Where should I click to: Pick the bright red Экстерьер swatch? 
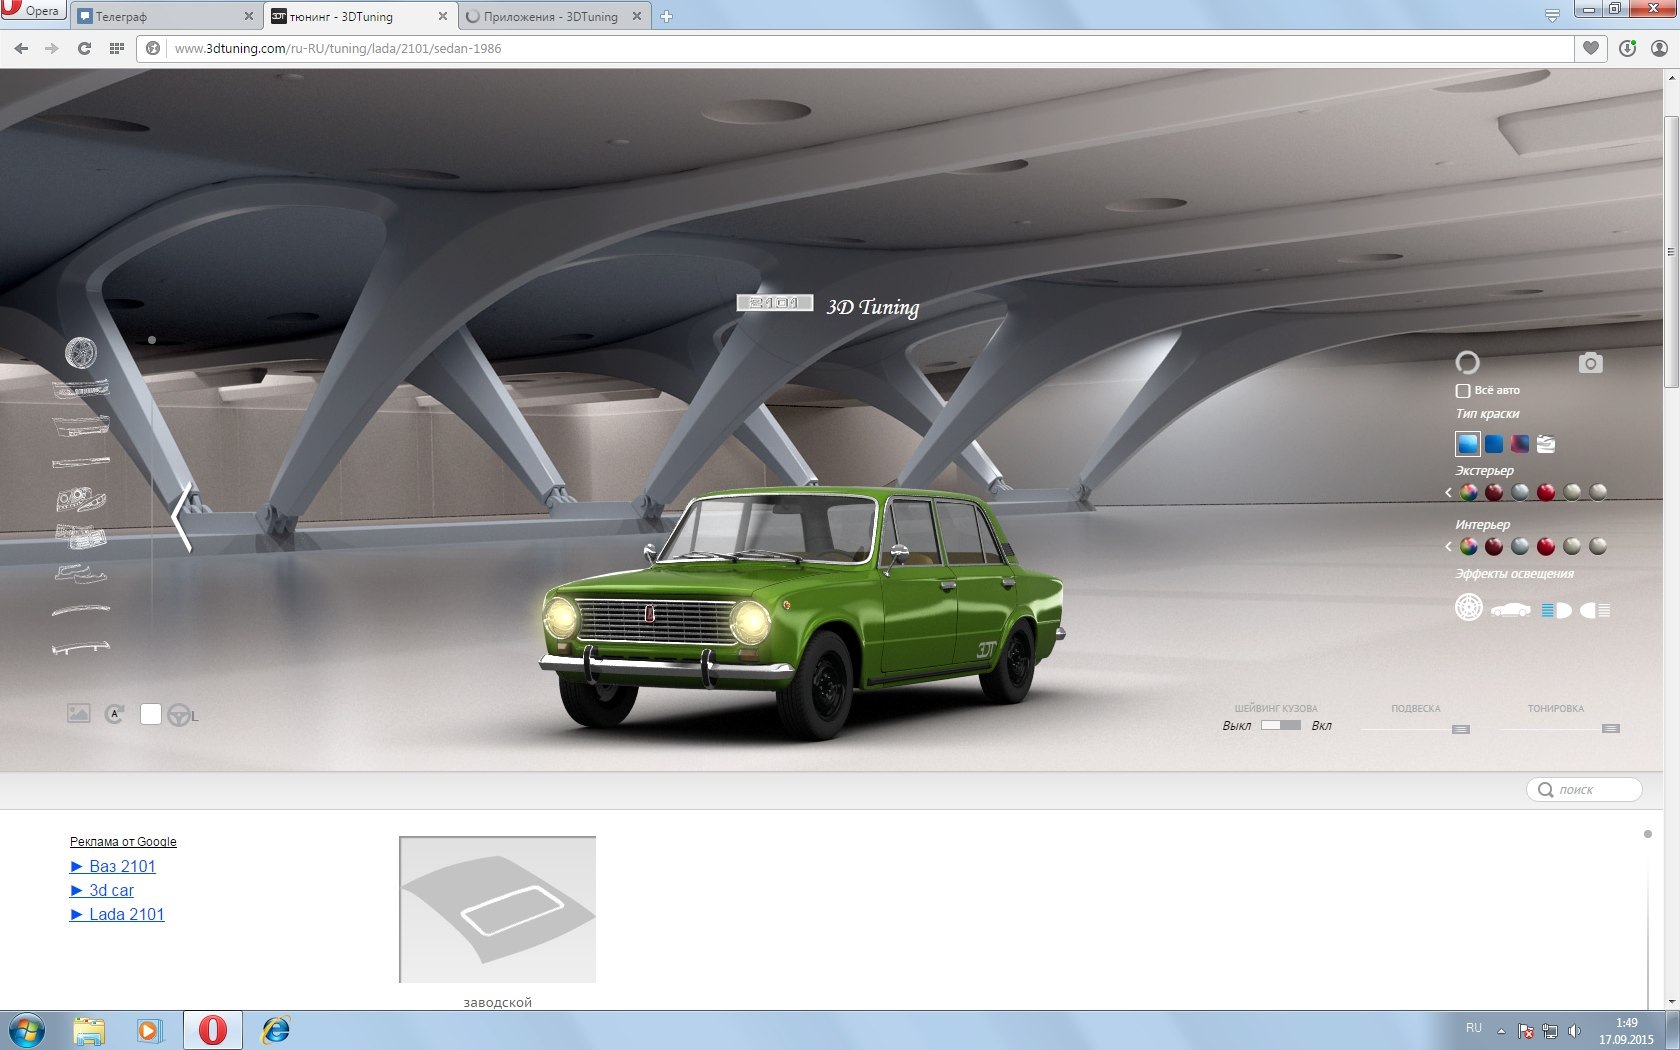pos(1546,492)
